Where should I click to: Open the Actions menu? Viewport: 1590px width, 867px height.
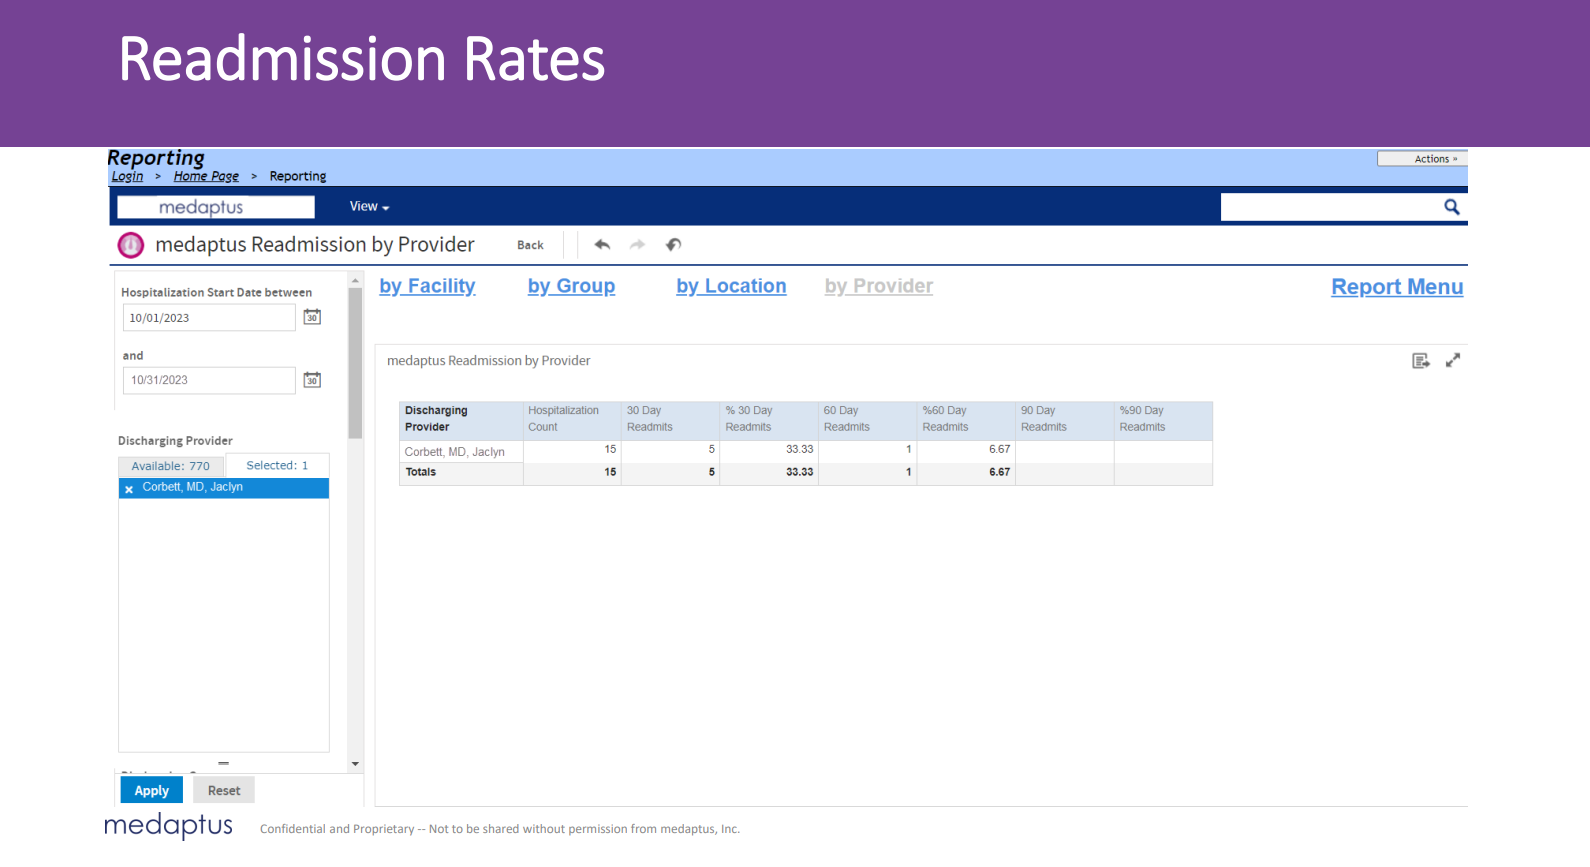coord(1422,159)
